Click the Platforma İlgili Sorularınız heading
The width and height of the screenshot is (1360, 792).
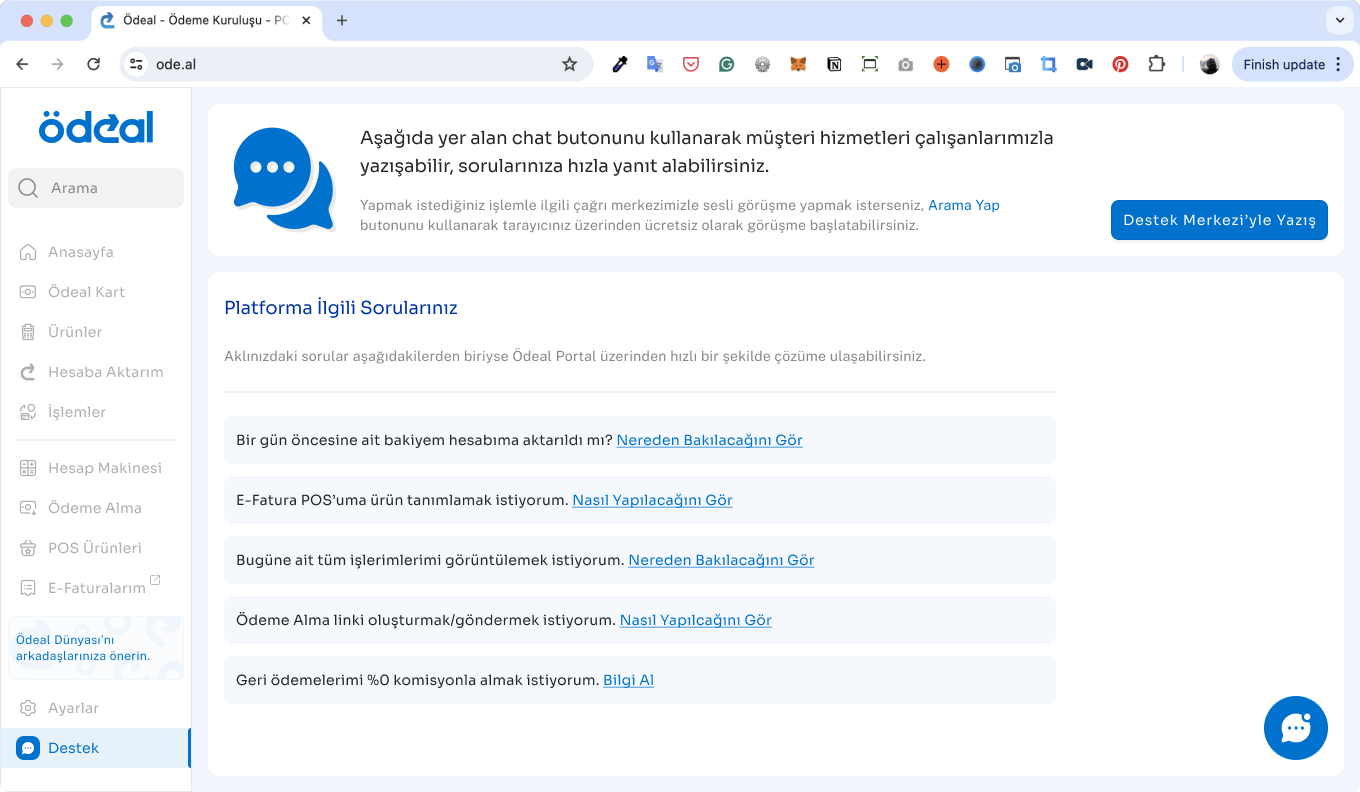[x=341, y=308]
